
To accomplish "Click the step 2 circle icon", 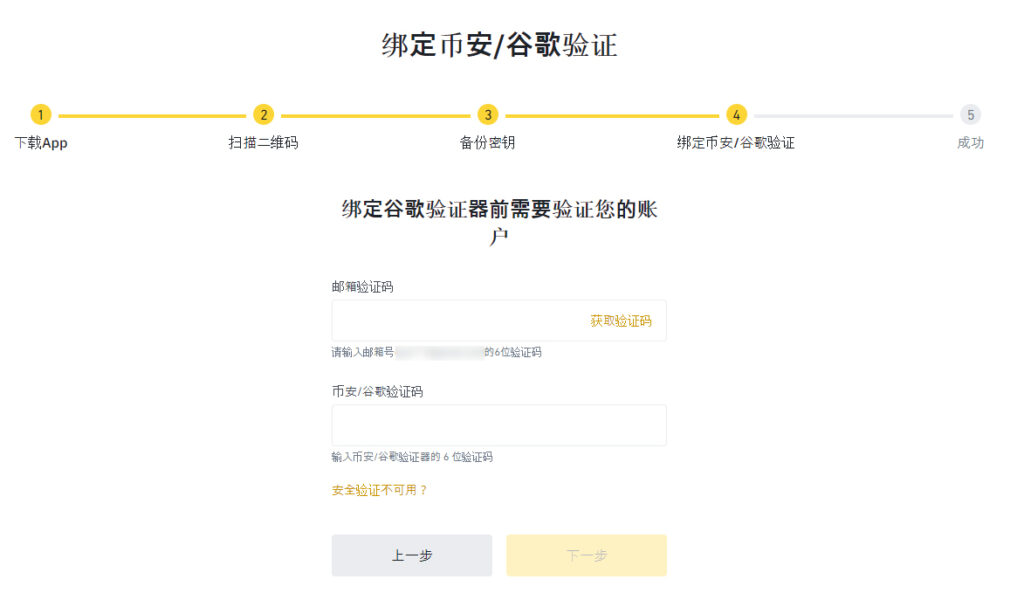I will coord(263,115).
